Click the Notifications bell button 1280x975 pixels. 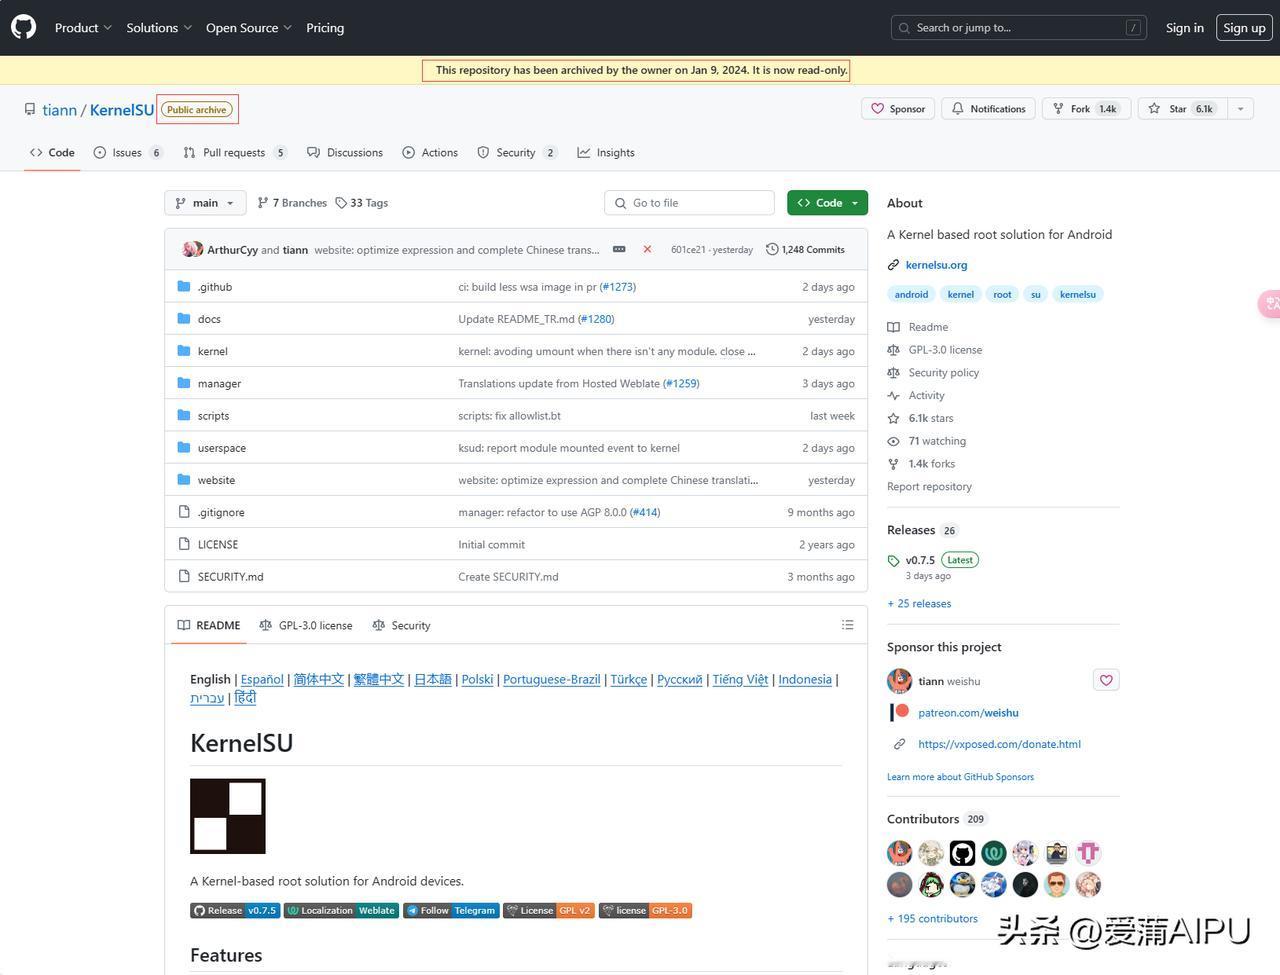coord(988,109)
